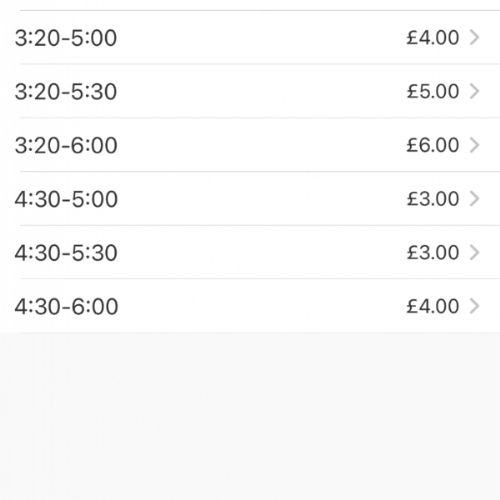Select the middle of the 4:30-5:30 row

(x=250, y=252)
